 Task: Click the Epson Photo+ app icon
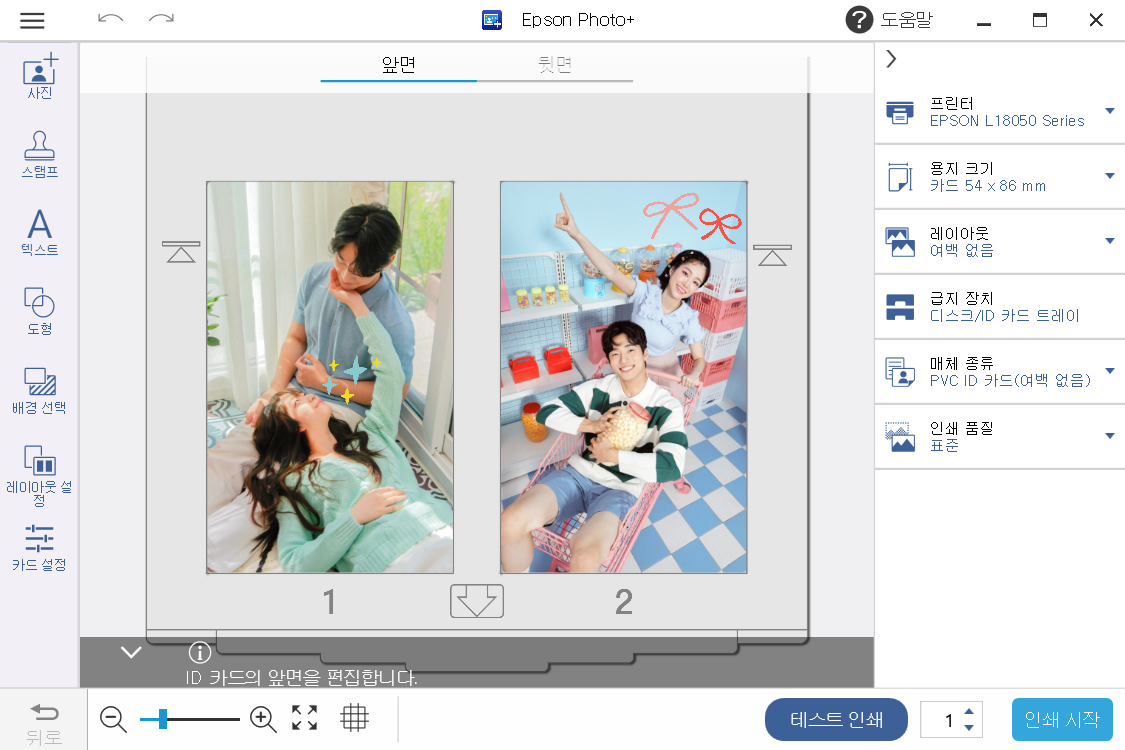(x=492, y=19)
